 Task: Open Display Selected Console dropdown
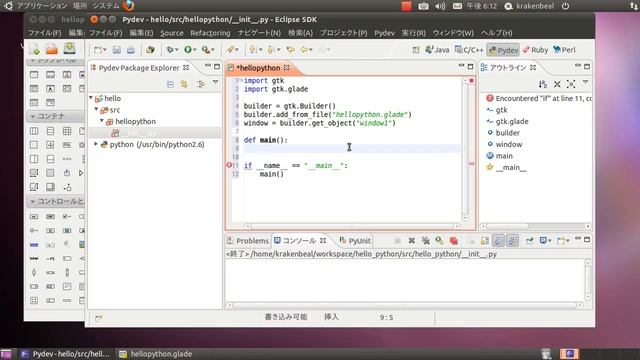[x=550, y=241]
